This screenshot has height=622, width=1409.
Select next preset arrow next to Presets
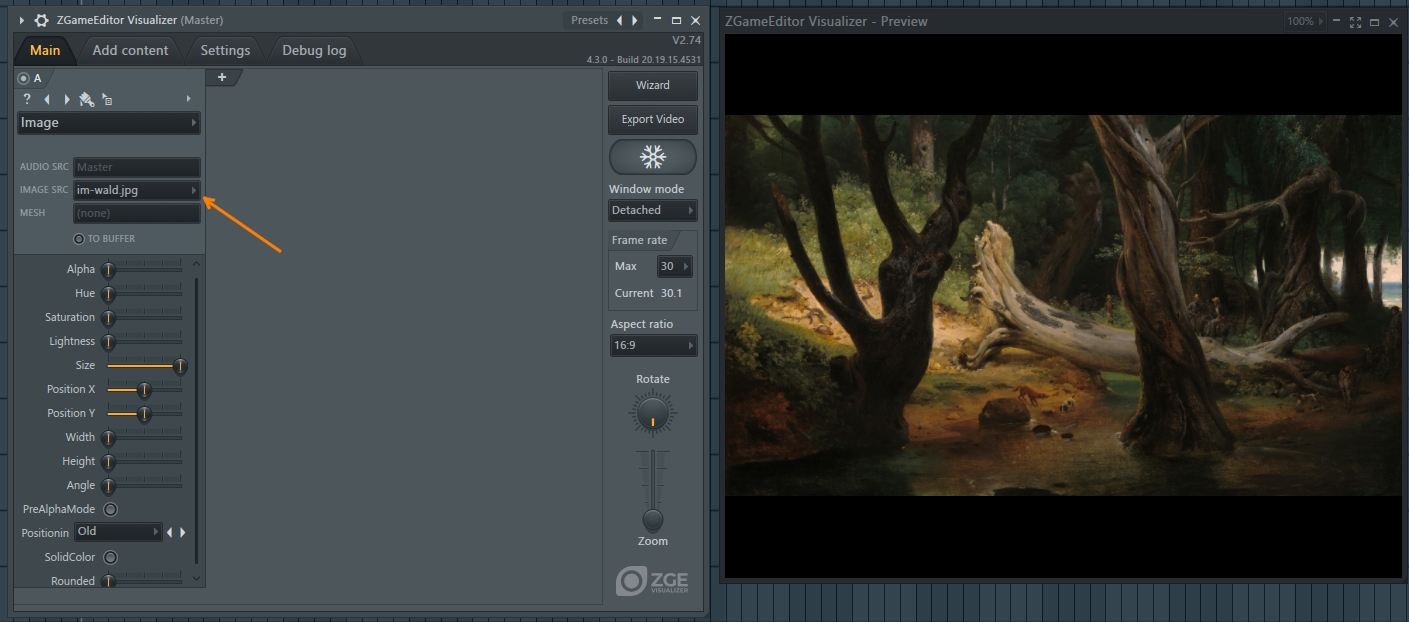coord(635,20)
